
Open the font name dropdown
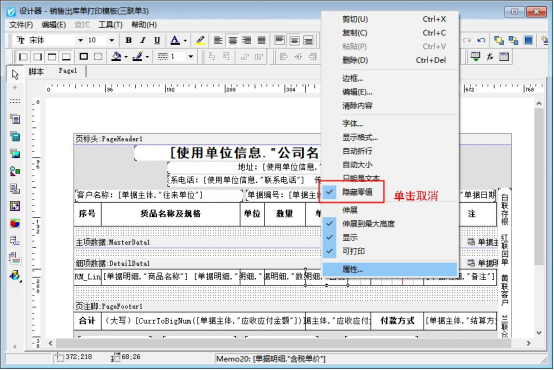pyautogui.click(x=81, y=40)
